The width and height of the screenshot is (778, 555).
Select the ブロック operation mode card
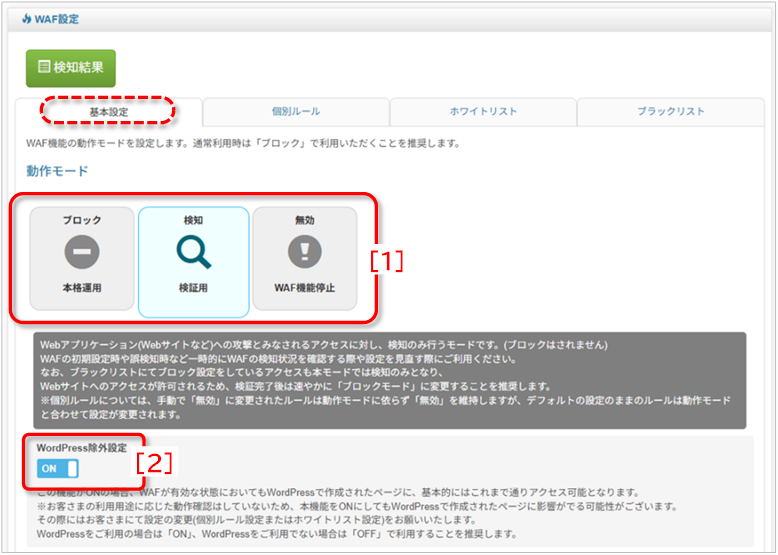point(82,258)
